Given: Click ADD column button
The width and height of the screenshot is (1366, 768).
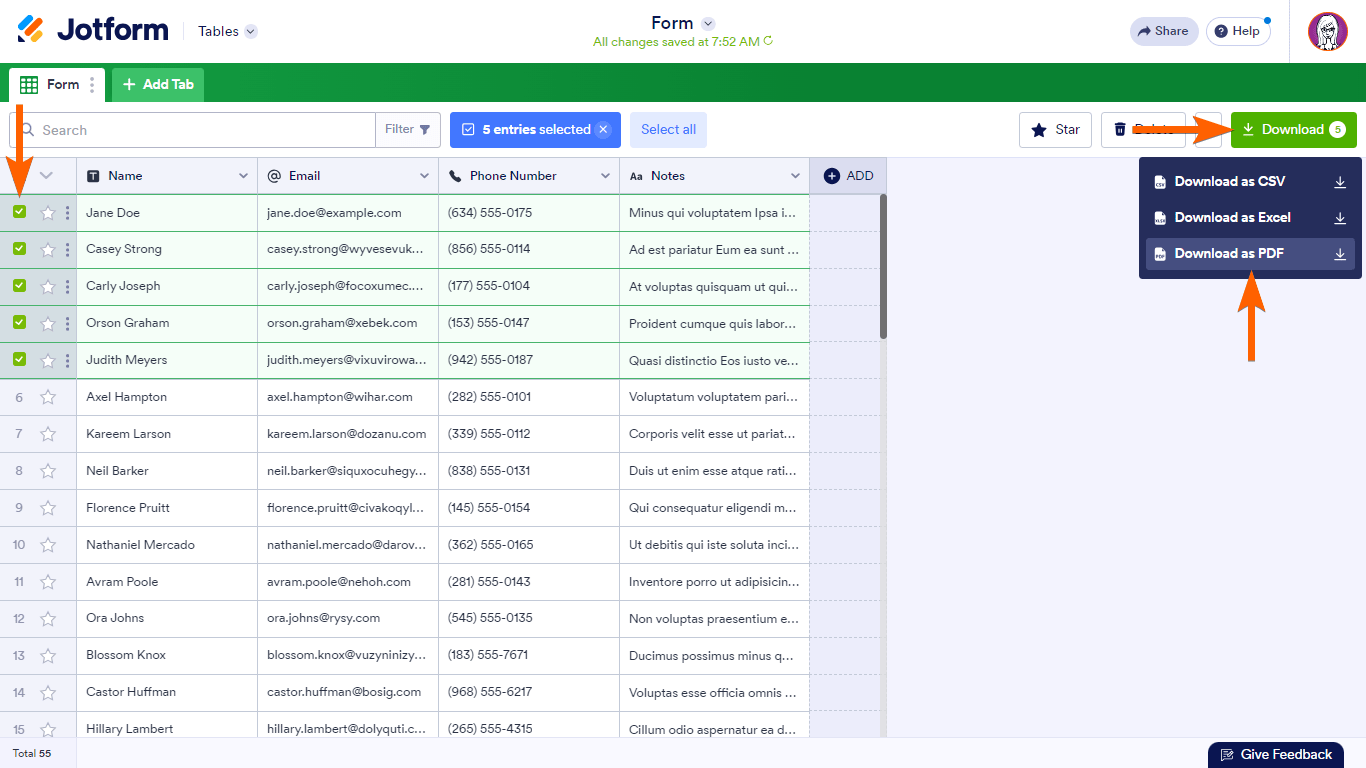Looking at the screenshot, I should click(848, 176).
